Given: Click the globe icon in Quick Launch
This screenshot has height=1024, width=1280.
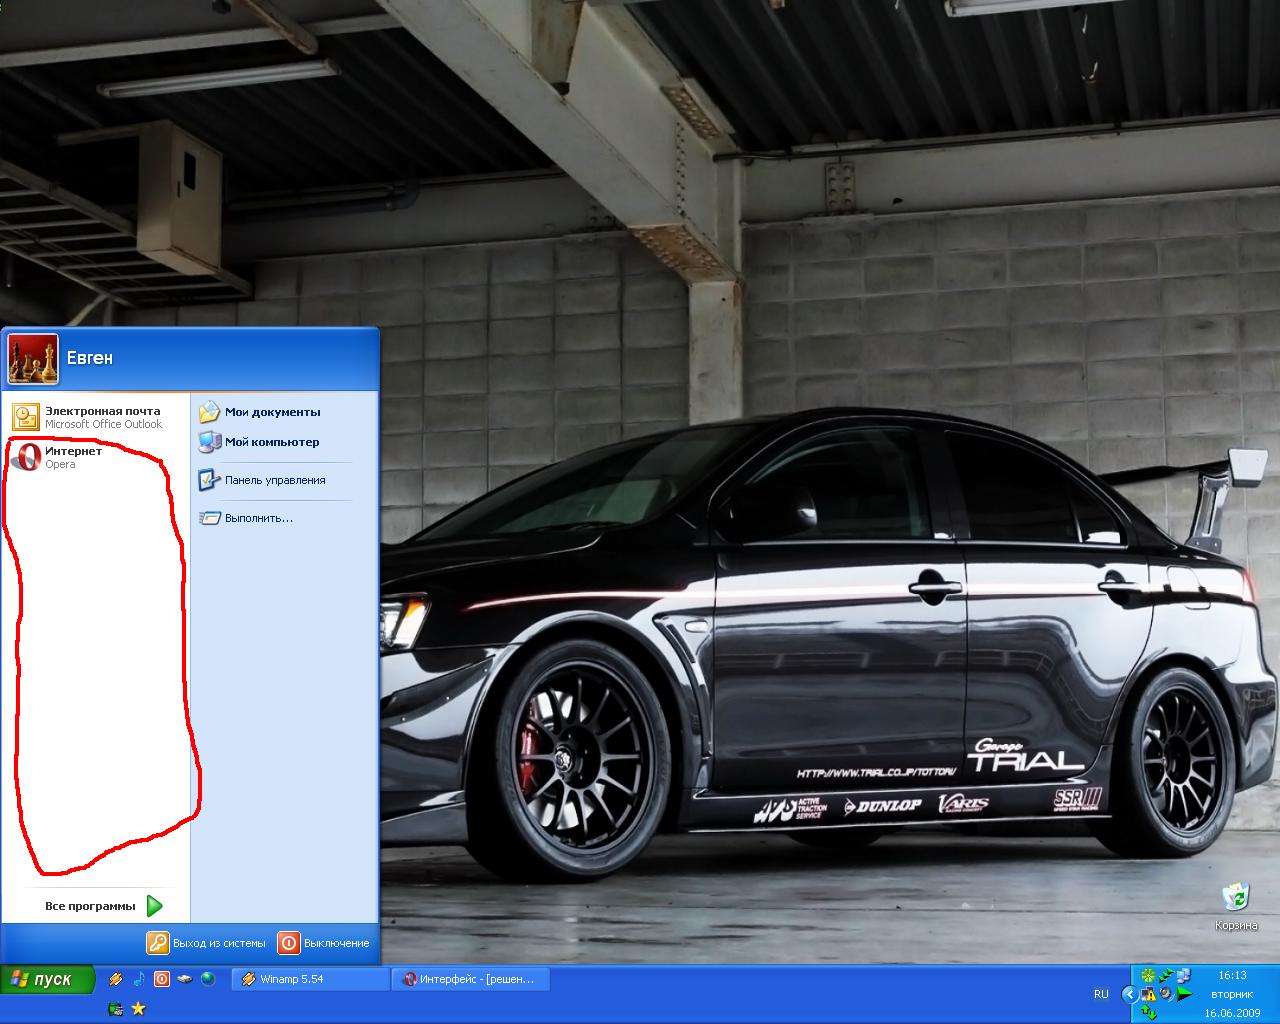Looking at the screenshot, I should pyautogui.click(x=208, y=979).
